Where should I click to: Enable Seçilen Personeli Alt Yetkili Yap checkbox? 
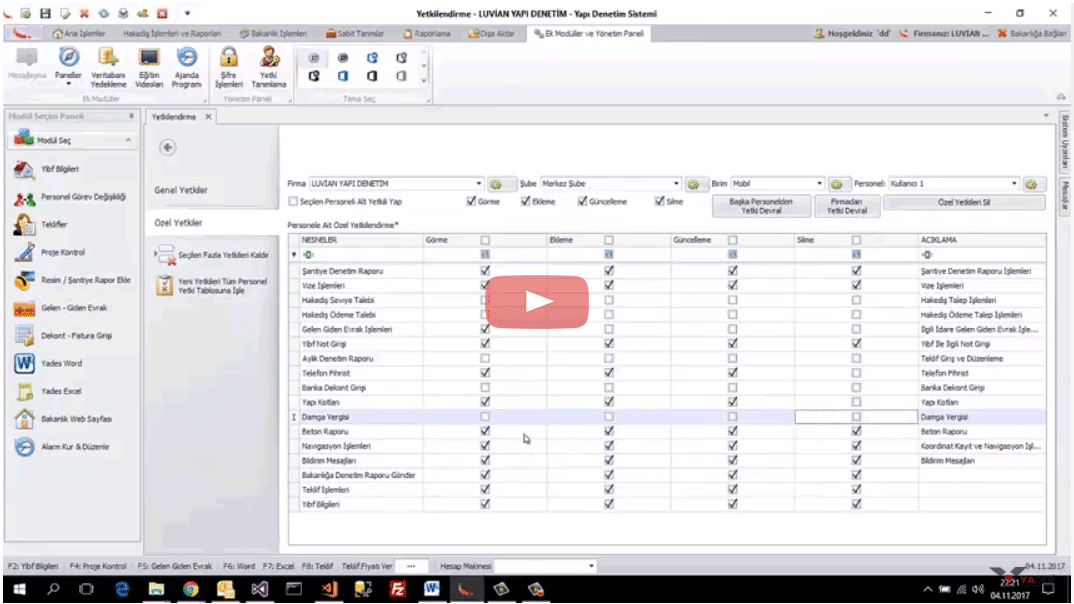click(x=292, y=202)
